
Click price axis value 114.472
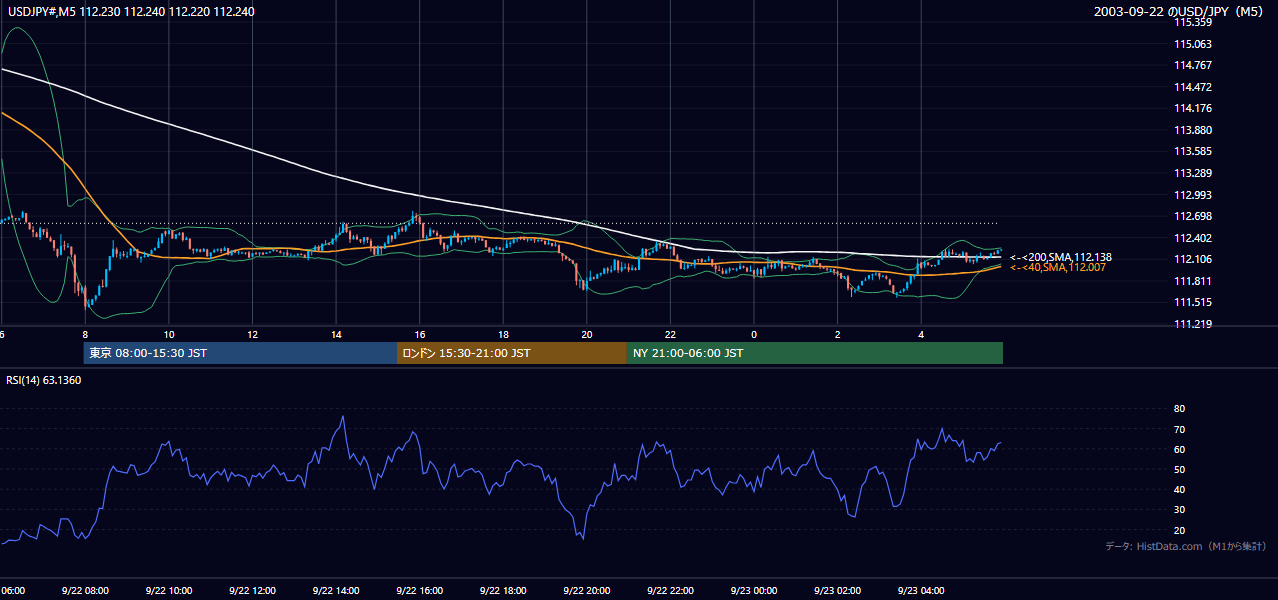[x=1192, y=87]
